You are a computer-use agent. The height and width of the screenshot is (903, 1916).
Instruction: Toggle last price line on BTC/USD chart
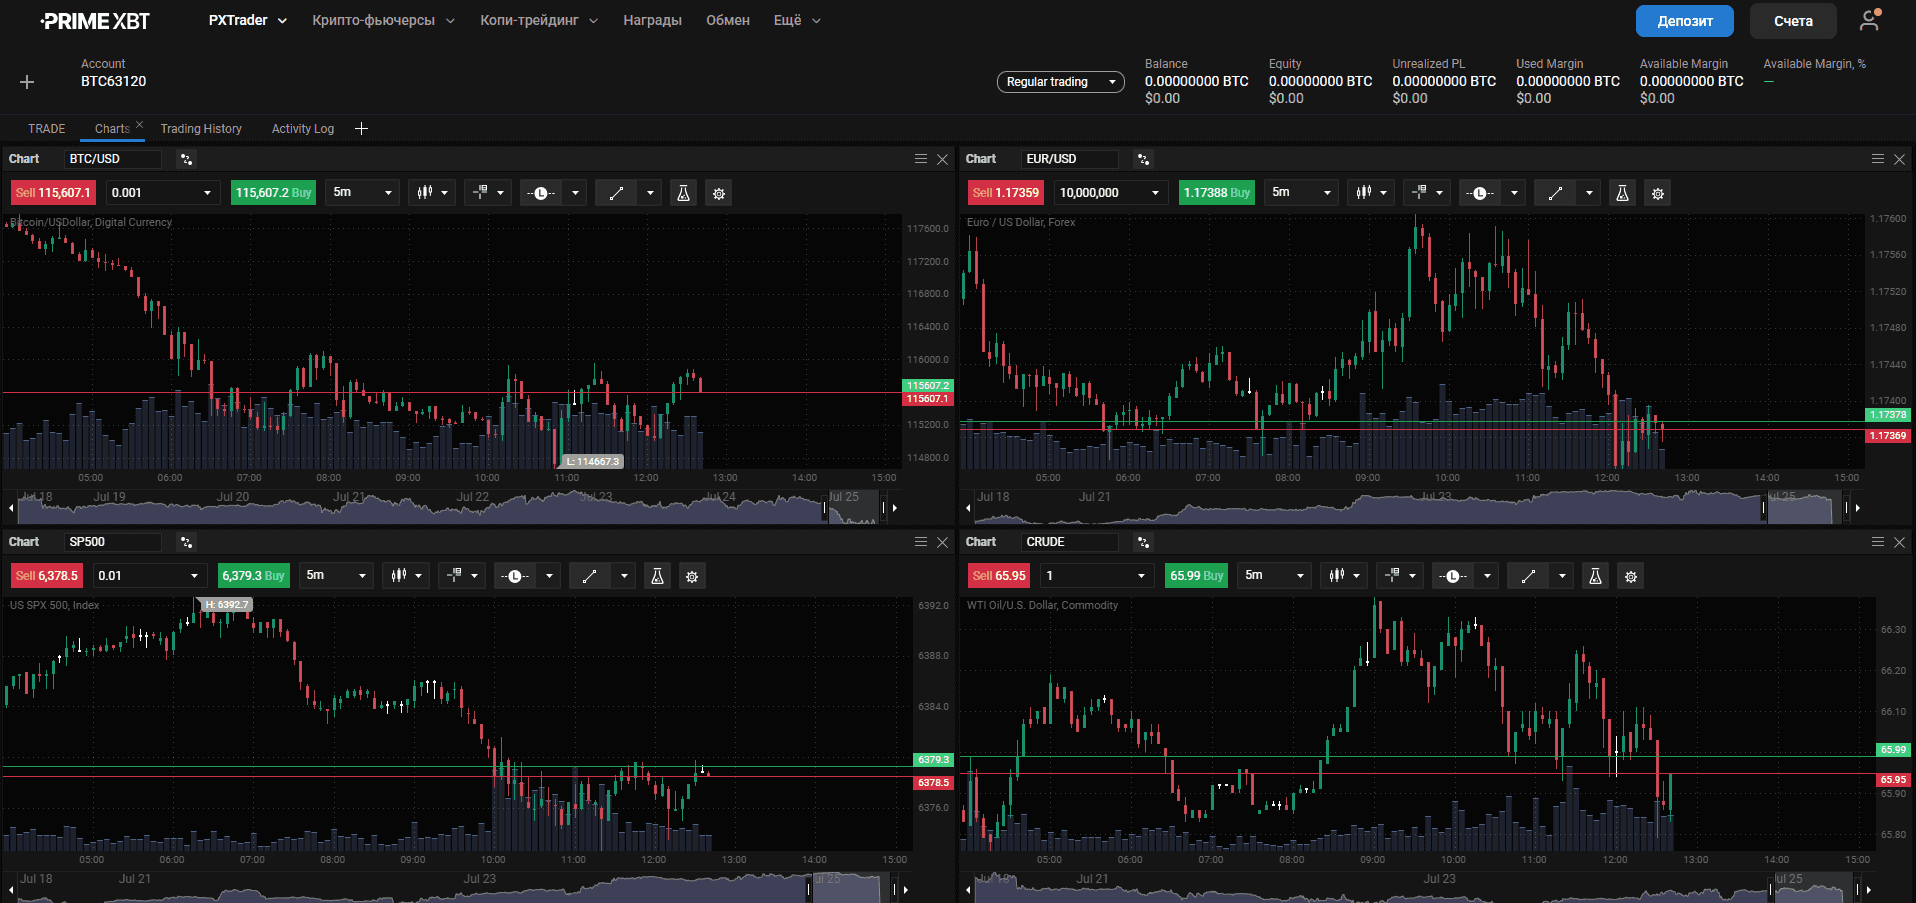coord(541,193)
